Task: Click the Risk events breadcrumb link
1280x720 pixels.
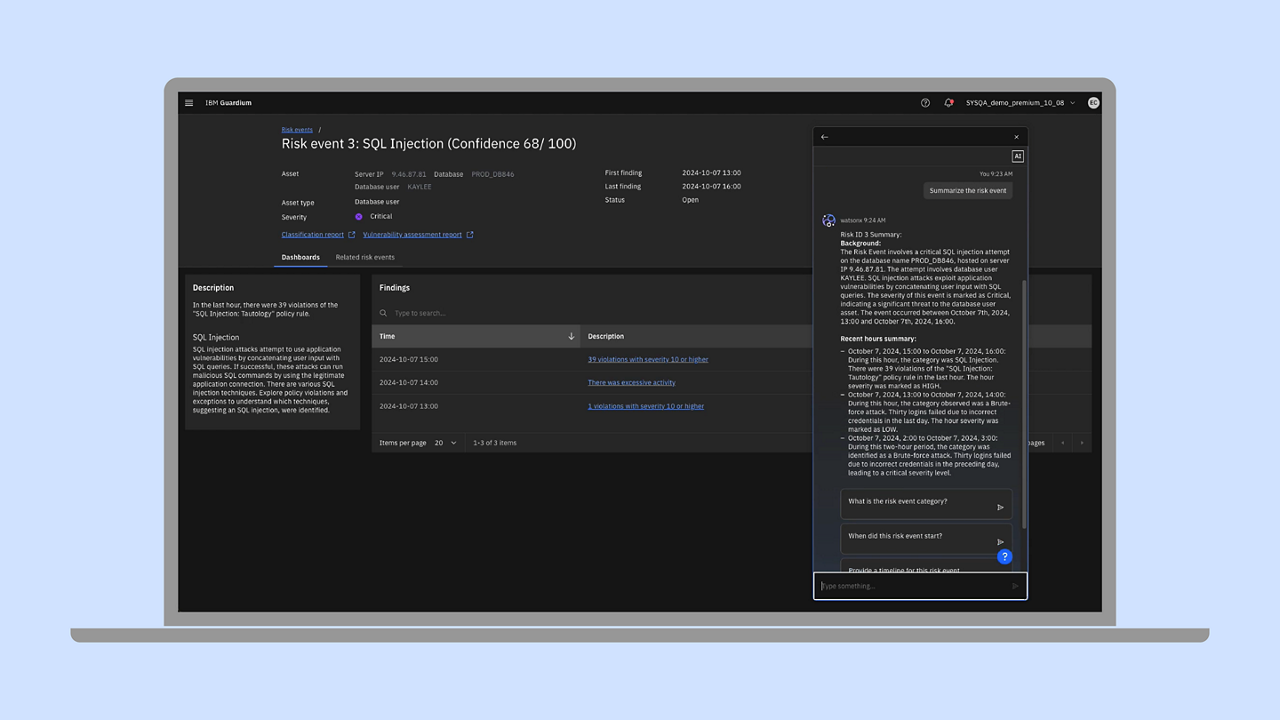Action: point(297,130)
